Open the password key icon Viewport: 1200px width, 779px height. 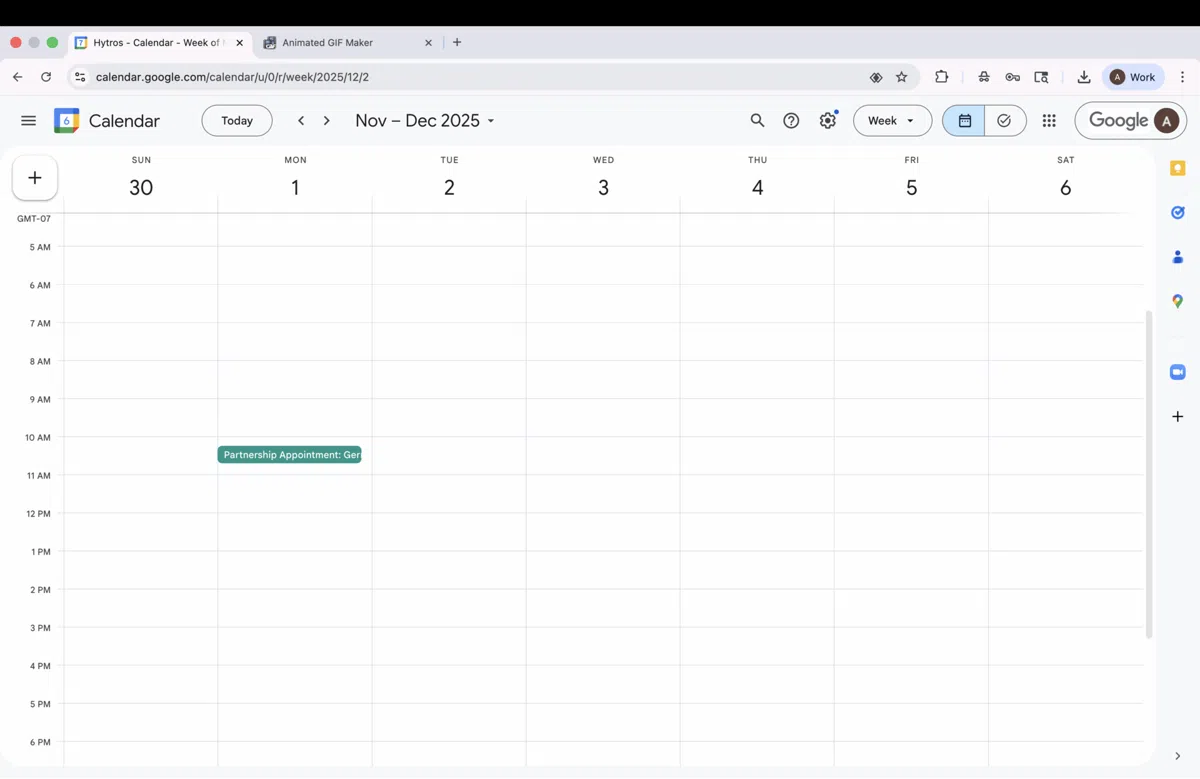(x=1012, y=77)
